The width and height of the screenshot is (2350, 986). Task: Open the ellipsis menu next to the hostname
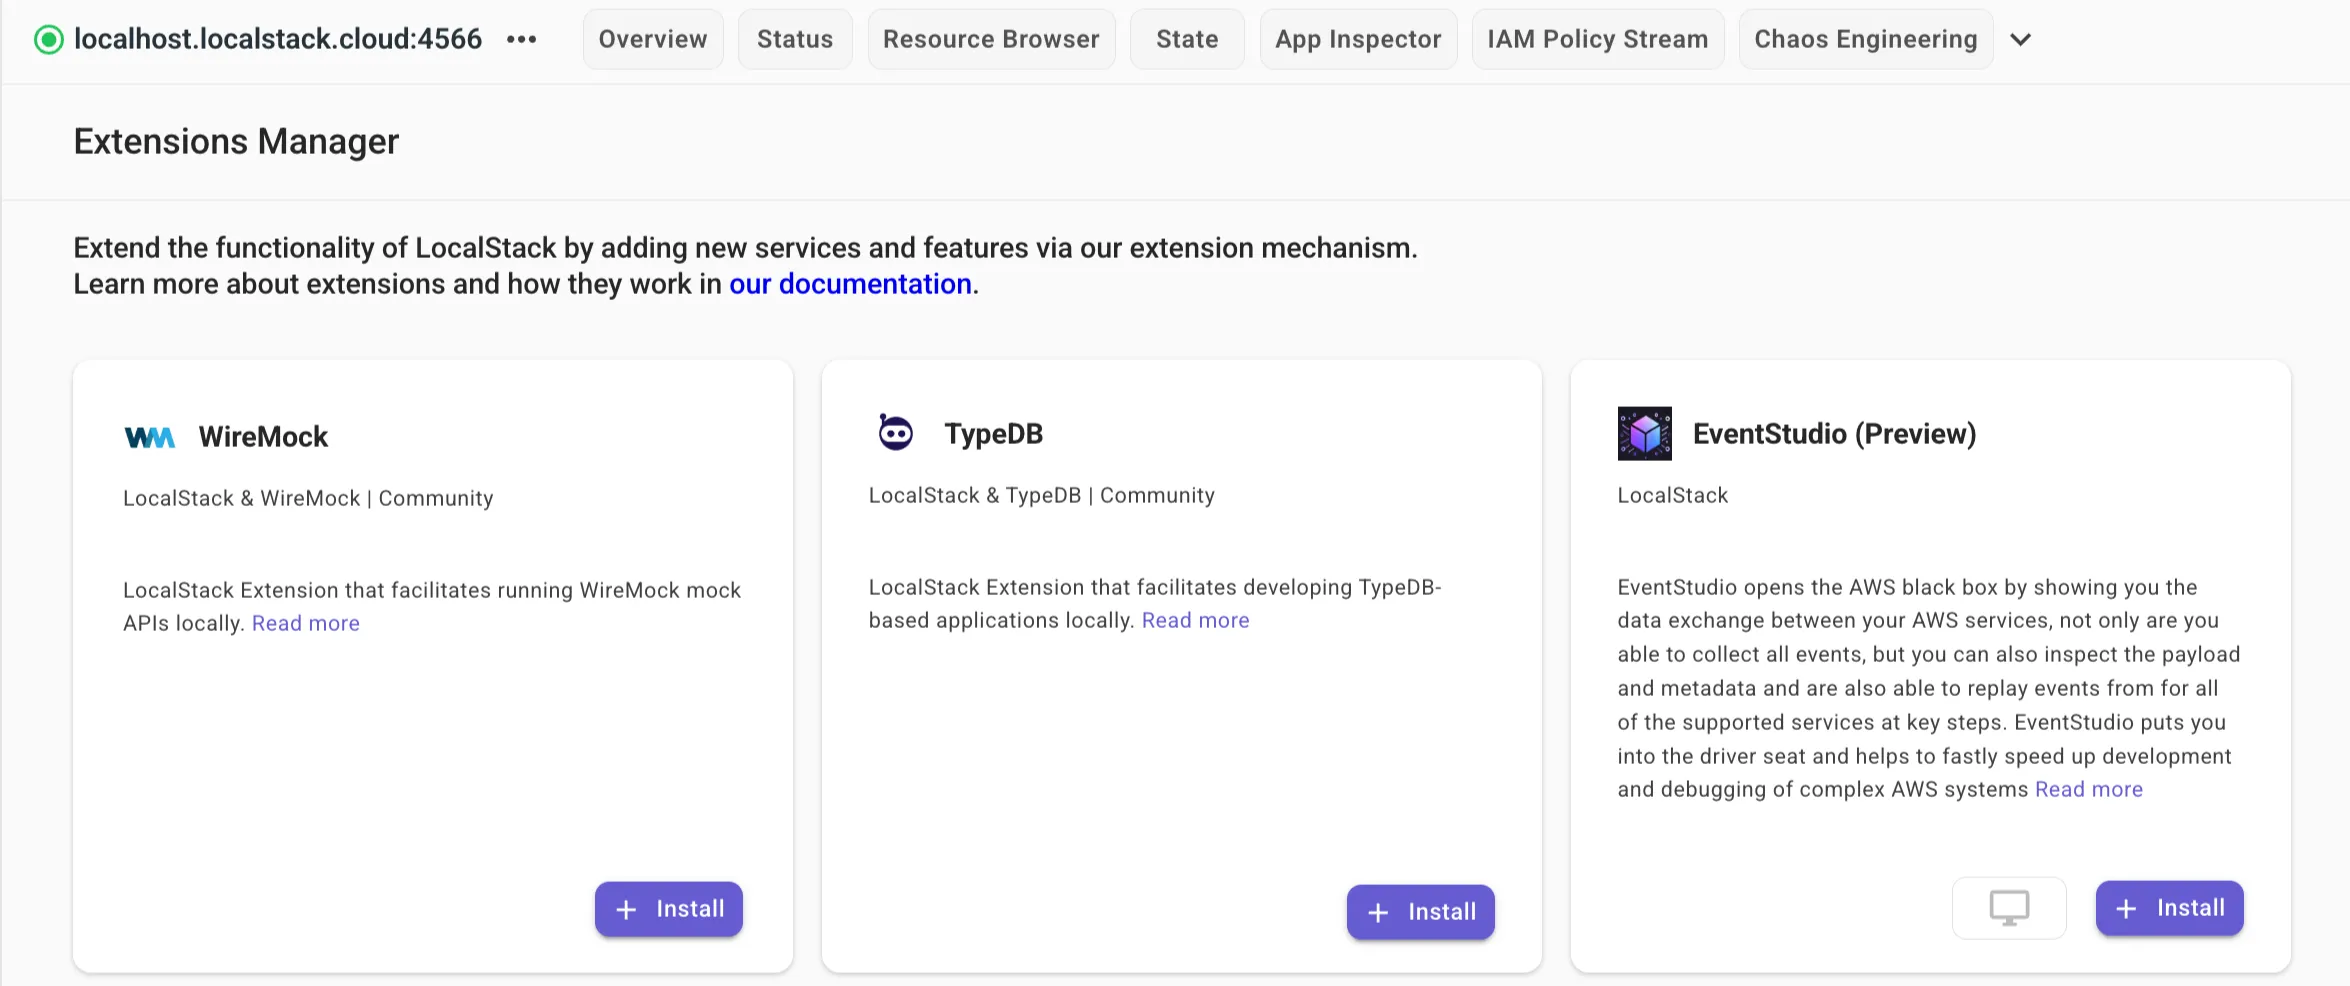tap(521, 39)
